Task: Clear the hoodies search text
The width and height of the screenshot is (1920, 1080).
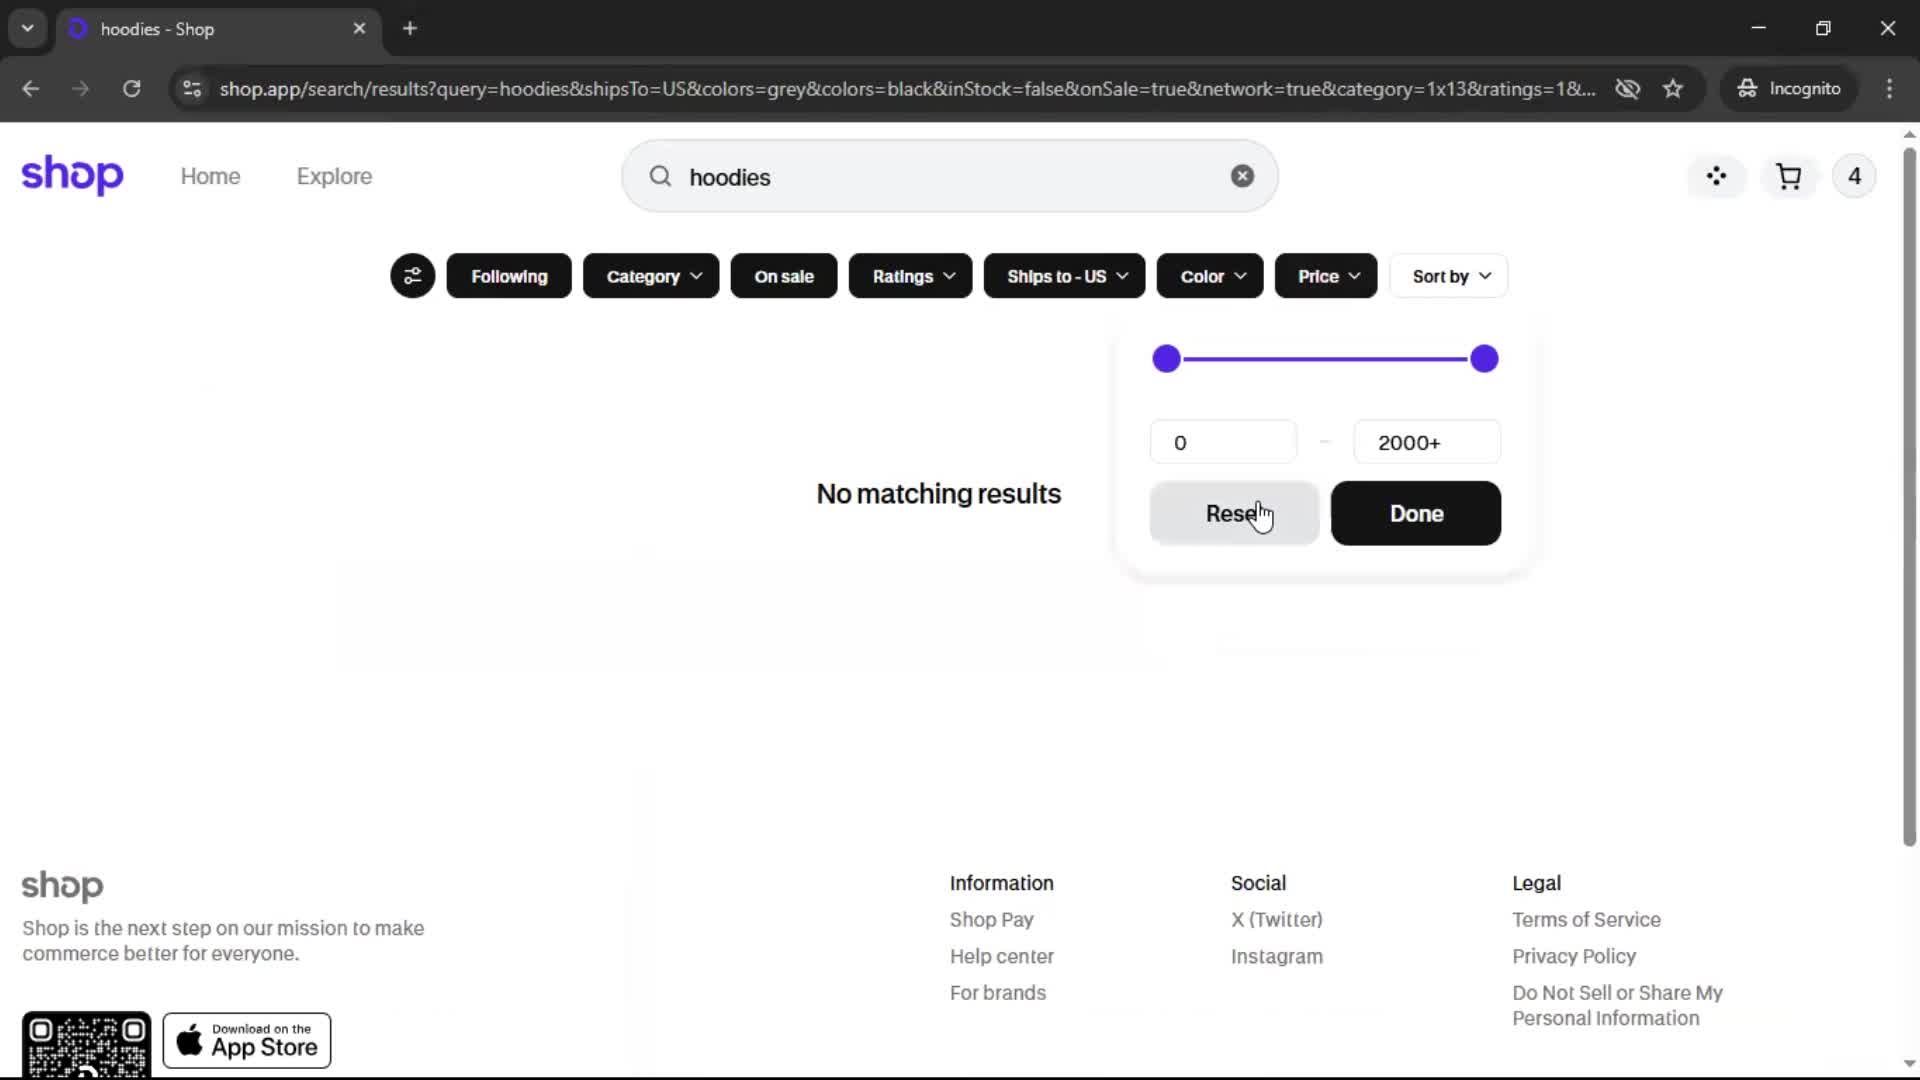Action: (x=1242, y=176)
